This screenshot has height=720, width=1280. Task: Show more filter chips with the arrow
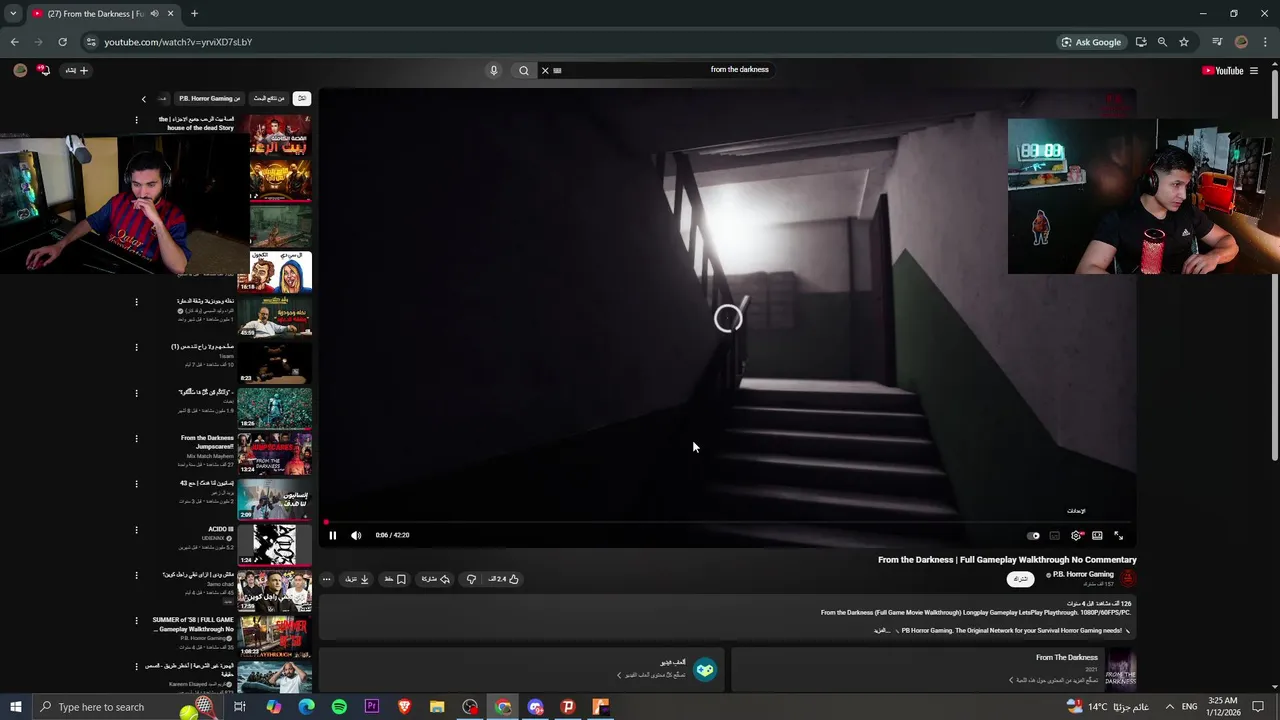click(143, 98)
